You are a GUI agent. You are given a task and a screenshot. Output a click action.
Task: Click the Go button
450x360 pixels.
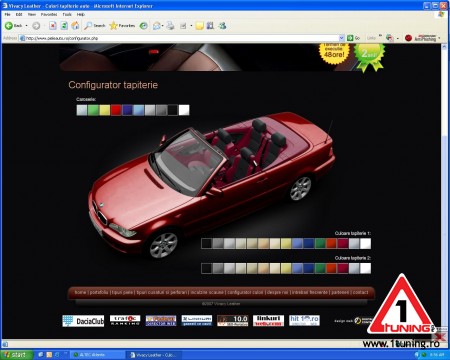353,38
